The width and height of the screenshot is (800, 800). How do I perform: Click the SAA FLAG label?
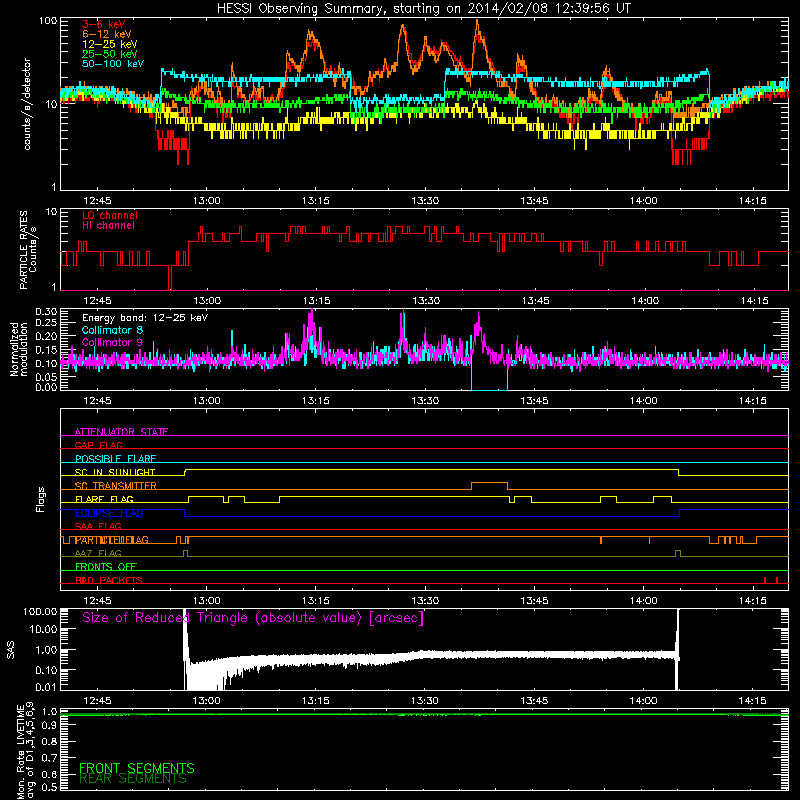98,526
